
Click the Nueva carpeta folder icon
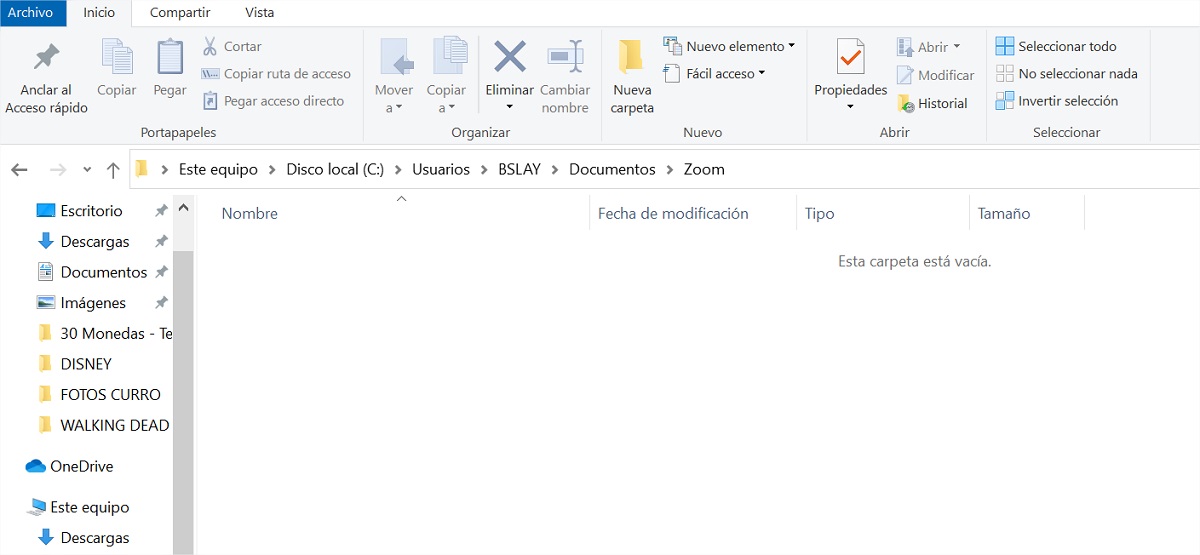click(631, 58)
